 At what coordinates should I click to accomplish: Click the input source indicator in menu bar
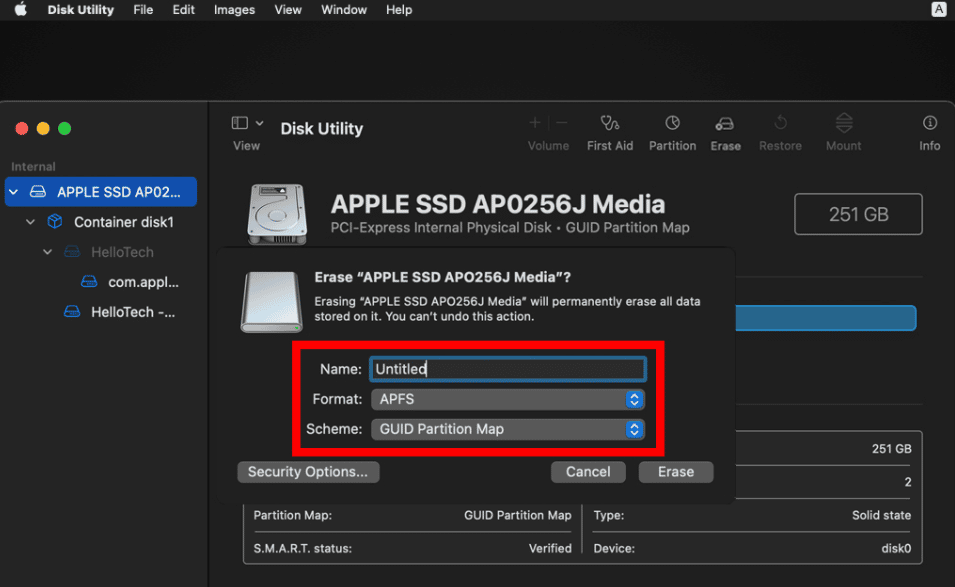[939, 9]
